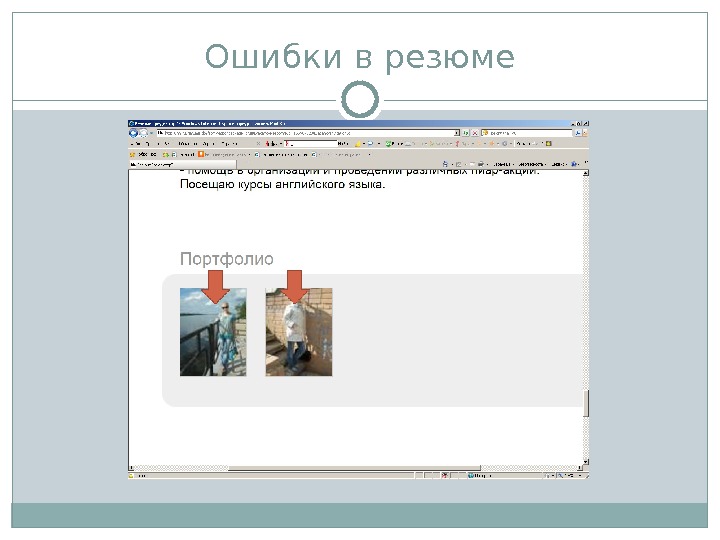This screenshot has height=540, width=720.
Task: Click the vertical scrollbar up arrow
Action: tap(586, 173)
